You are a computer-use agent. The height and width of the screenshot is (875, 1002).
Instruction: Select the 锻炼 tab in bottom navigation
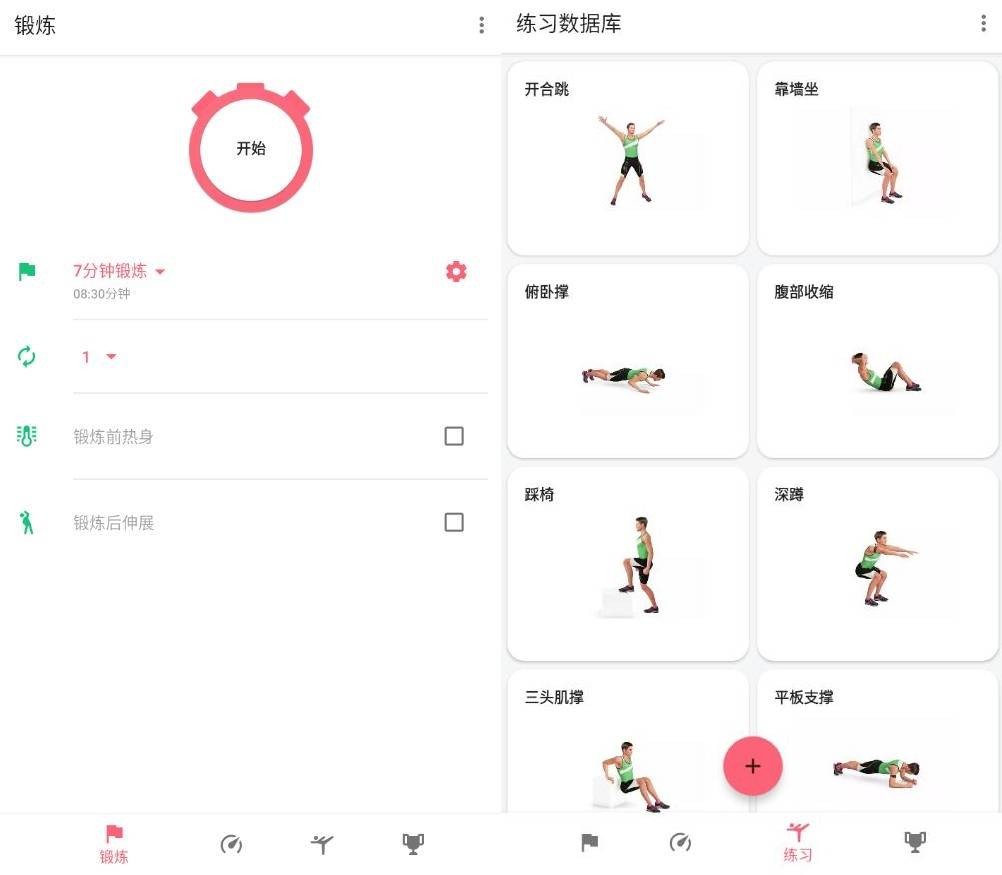114,844
